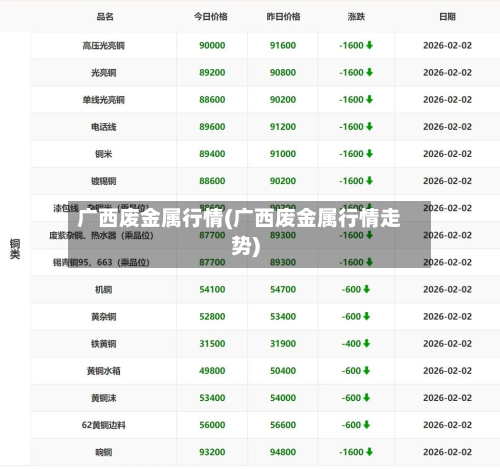Select the product name 高压光亮铜
The width and height of the screenshot is (500, 469).
(x=104, y=45)
